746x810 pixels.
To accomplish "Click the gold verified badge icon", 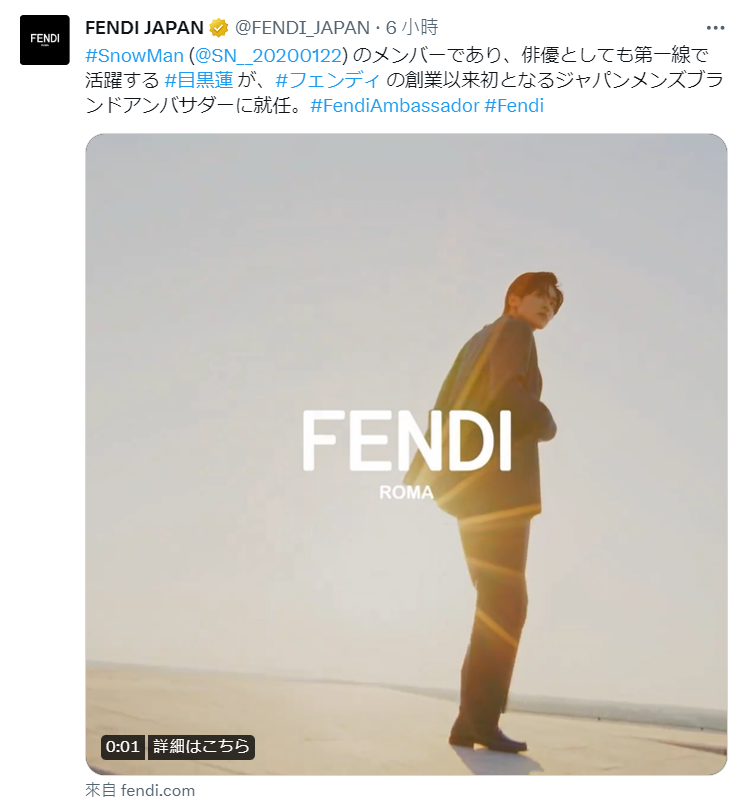I will 219,27.
